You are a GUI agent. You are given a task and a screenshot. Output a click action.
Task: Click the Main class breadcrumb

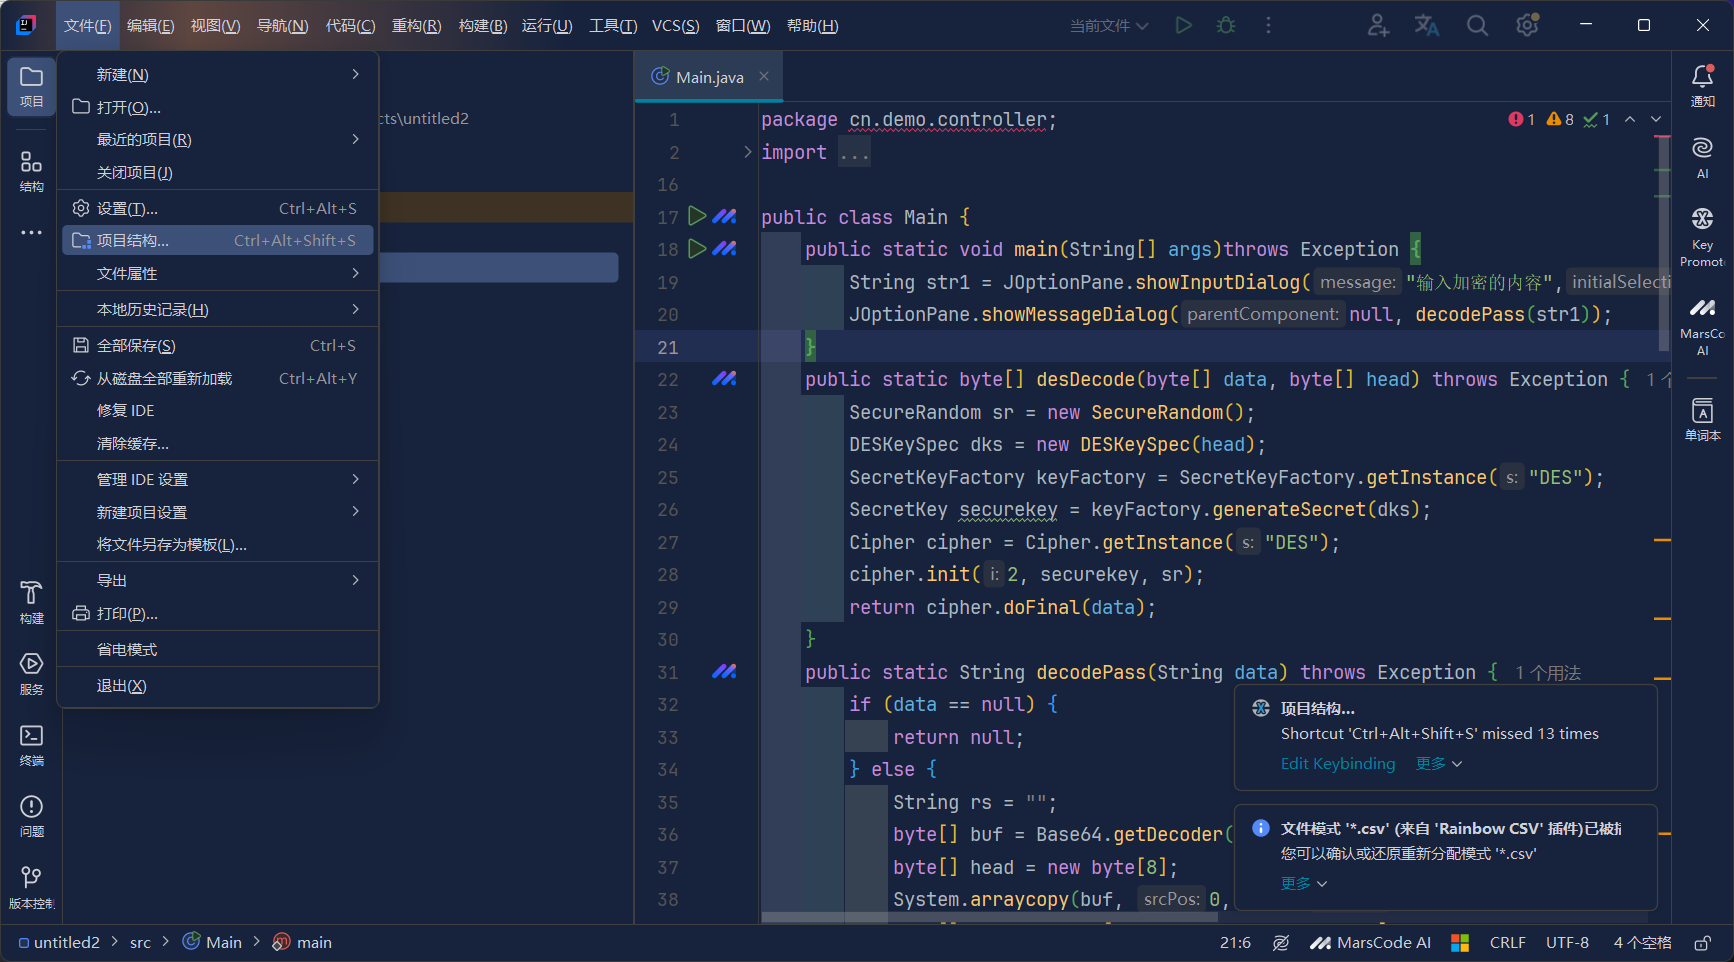[x=213, y=943]
